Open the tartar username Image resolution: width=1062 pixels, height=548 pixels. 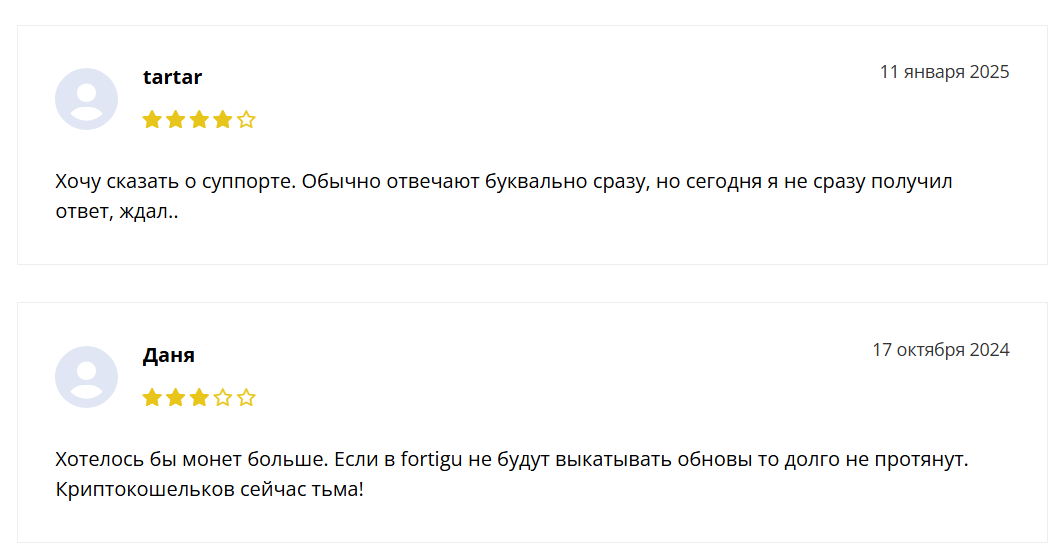[x=172, y=77]
